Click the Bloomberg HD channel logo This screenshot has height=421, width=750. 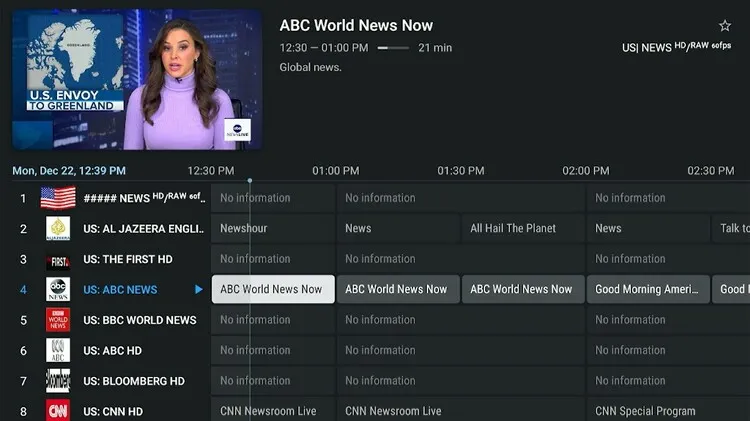click(x=58, y=381)
